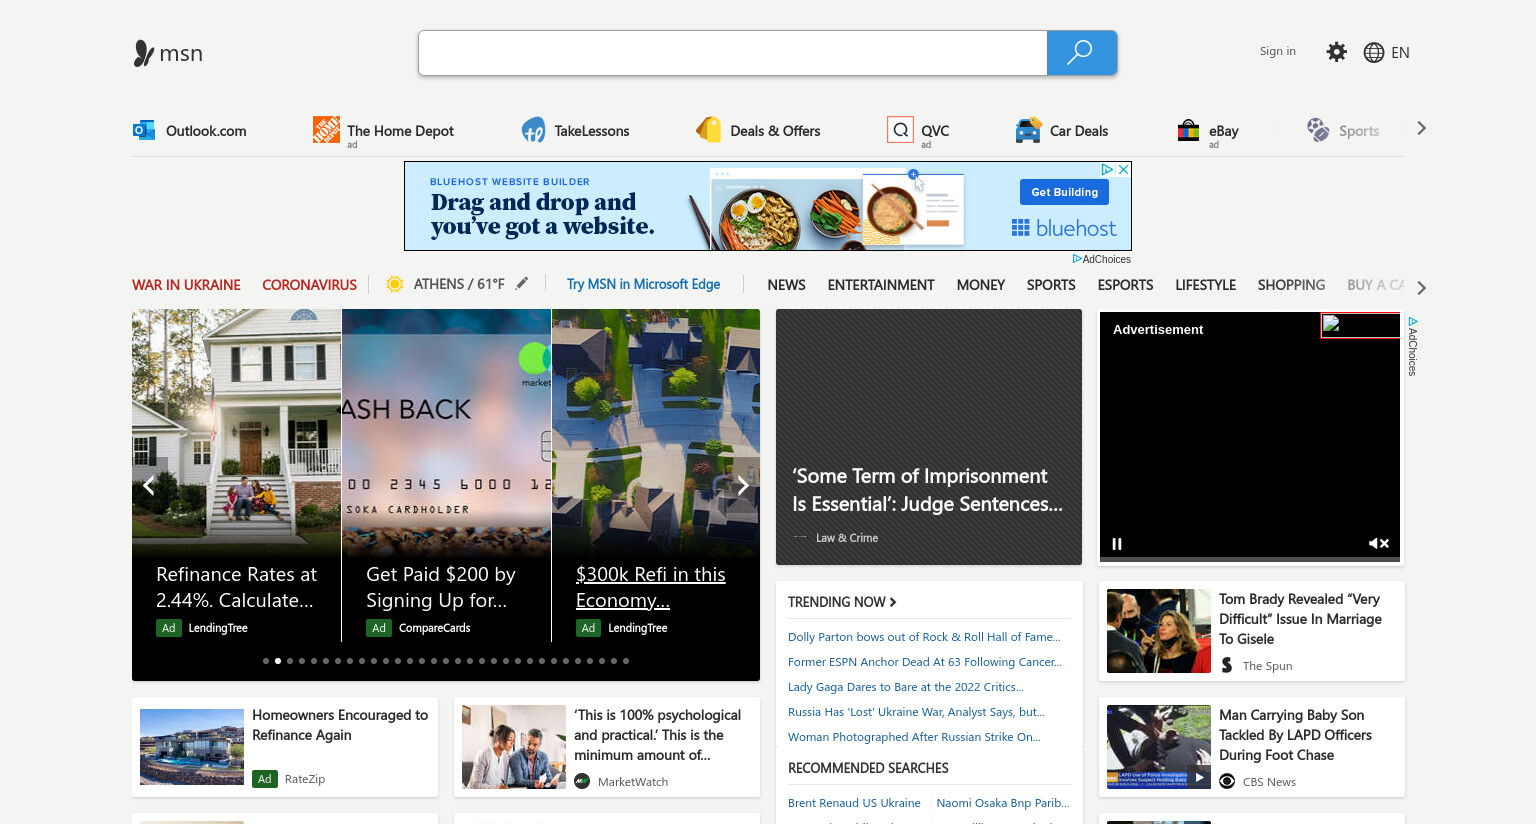Open Russia Has 'Lost' Ukraine War link
The height and width of the screenshot is (824, 1536).
pyautogui.click(x=916, y=712)
